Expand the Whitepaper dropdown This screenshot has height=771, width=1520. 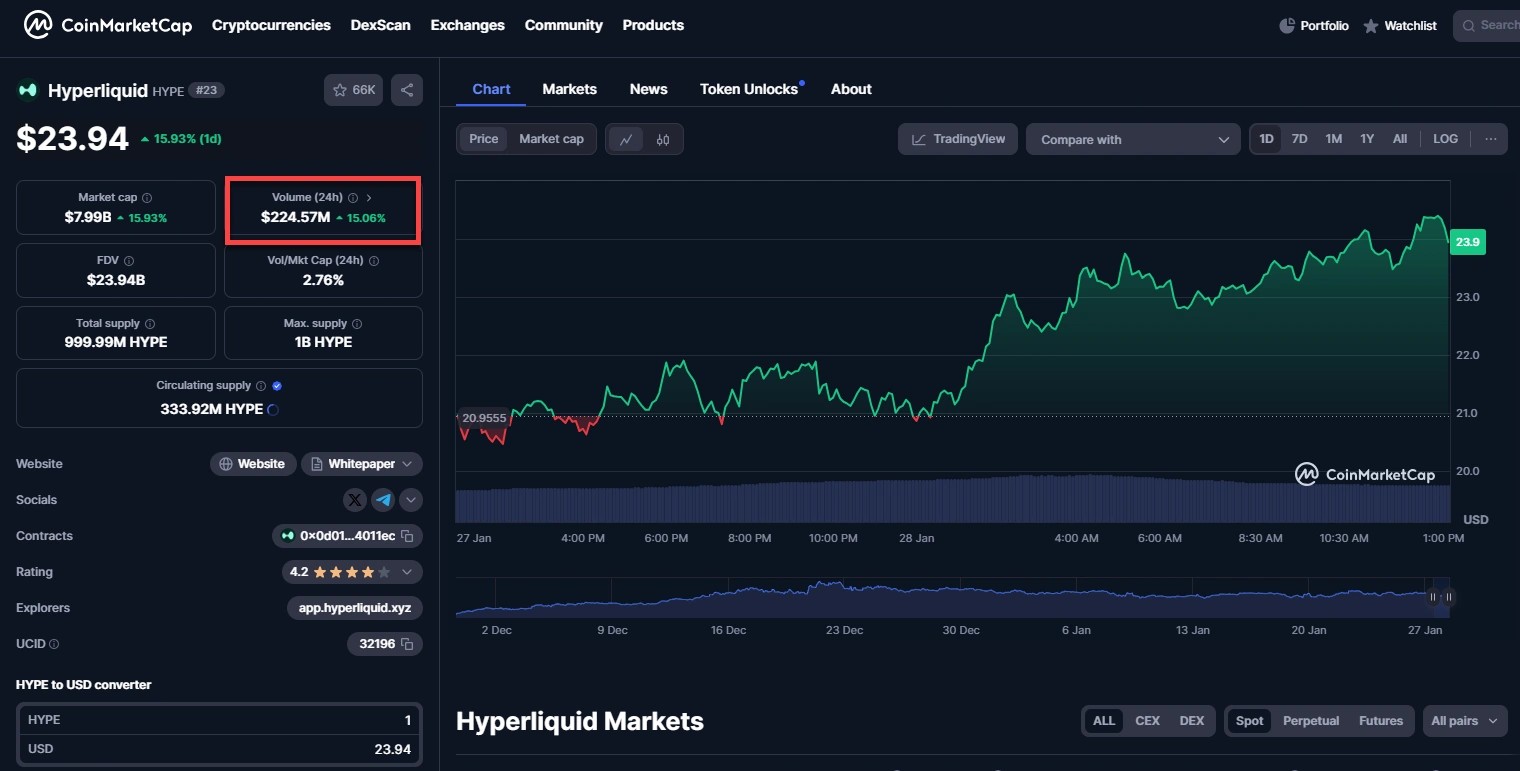(x=361, y=464)
